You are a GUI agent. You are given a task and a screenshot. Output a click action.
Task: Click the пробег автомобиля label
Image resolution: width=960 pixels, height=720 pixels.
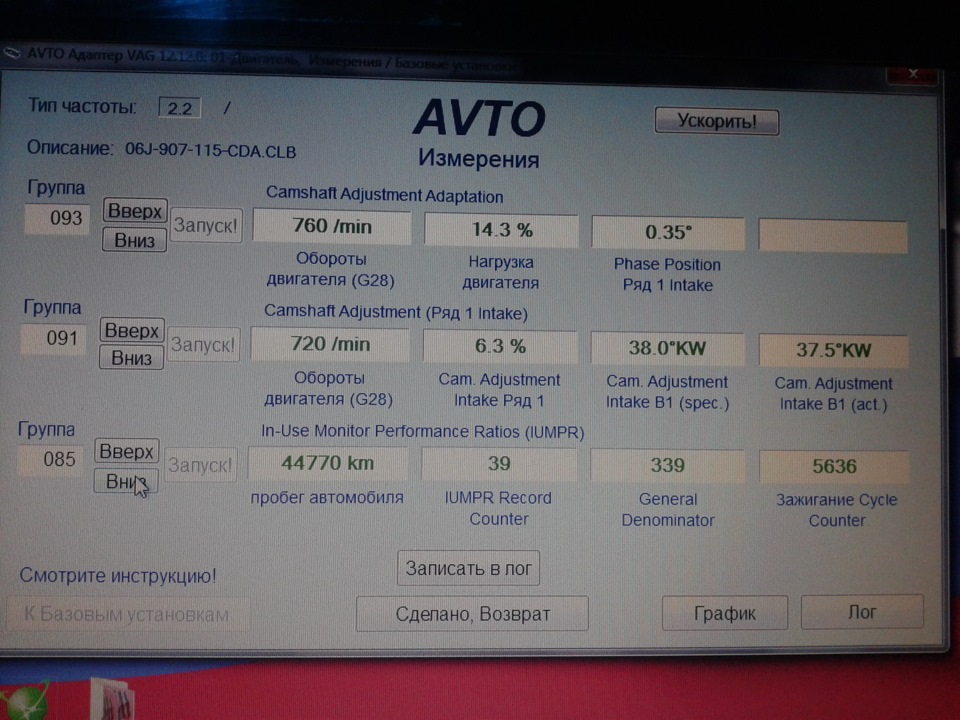pyautogui.click(x=327, y=498)
